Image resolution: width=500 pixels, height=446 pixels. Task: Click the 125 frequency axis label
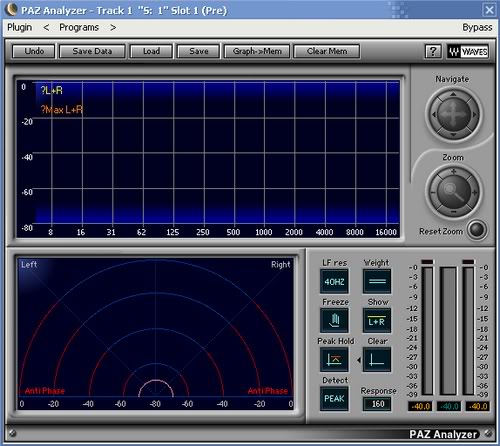point(173,232)
